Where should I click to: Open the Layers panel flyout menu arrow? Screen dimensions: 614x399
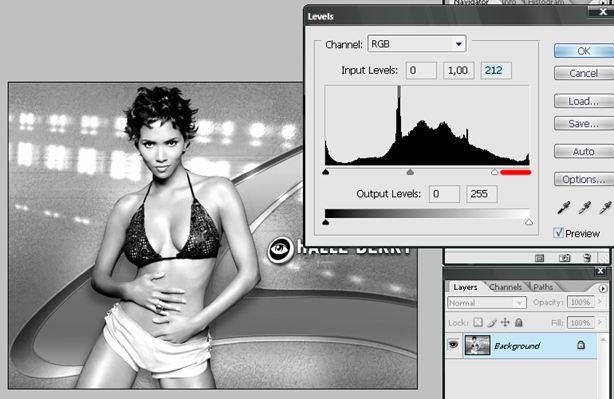click(603, 288)
